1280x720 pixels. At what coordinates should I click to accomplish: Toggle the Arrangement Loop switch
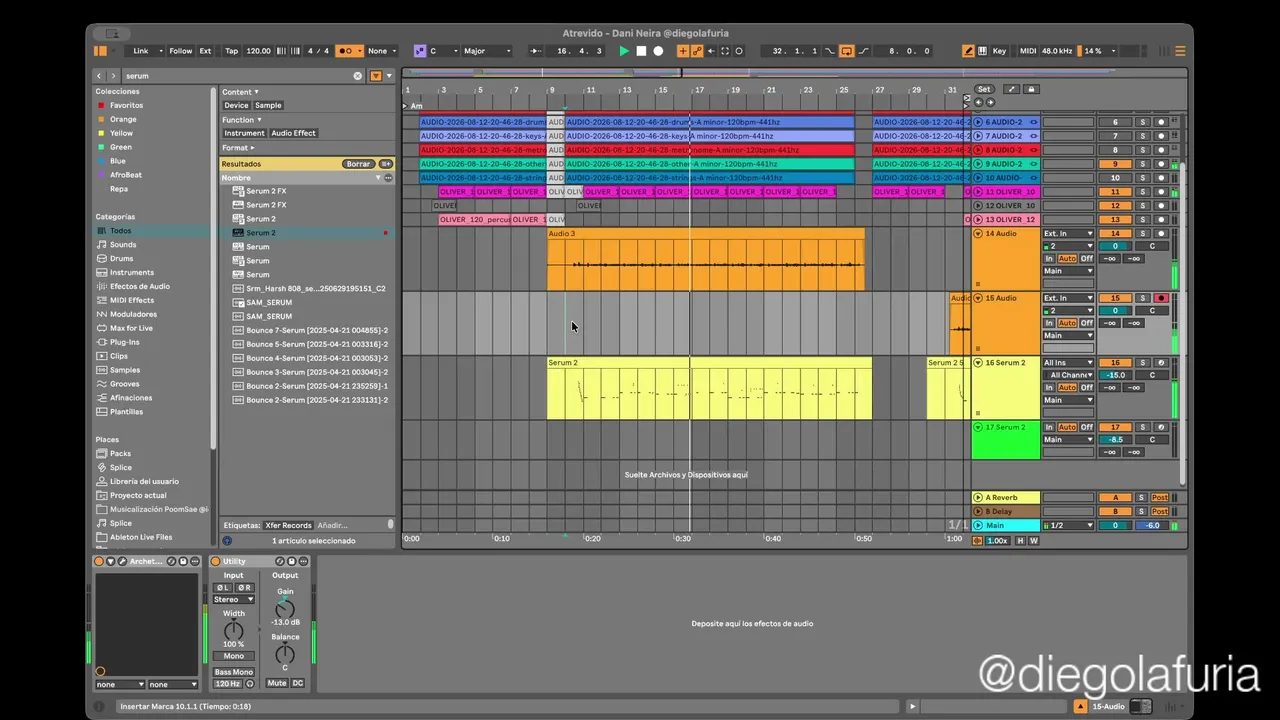coord(847,51)
